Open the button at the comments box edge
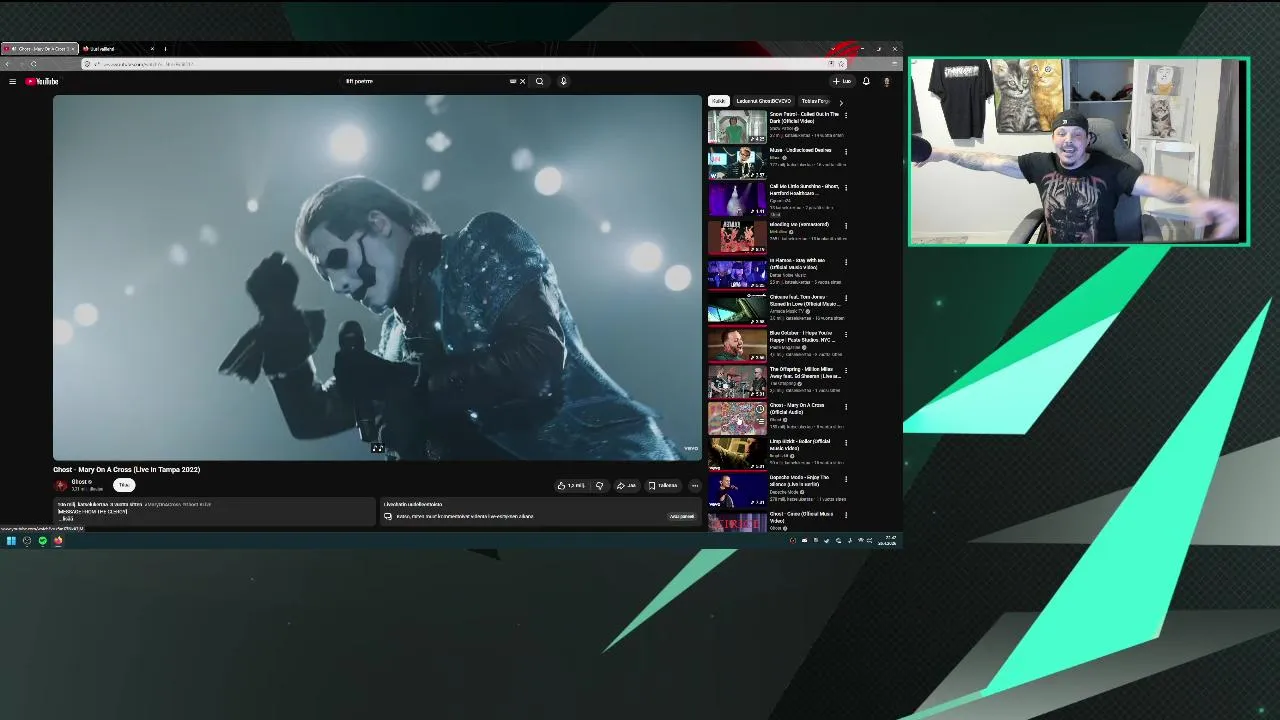The width and height of the screenshot is (1280, 720). click(681, 516)
